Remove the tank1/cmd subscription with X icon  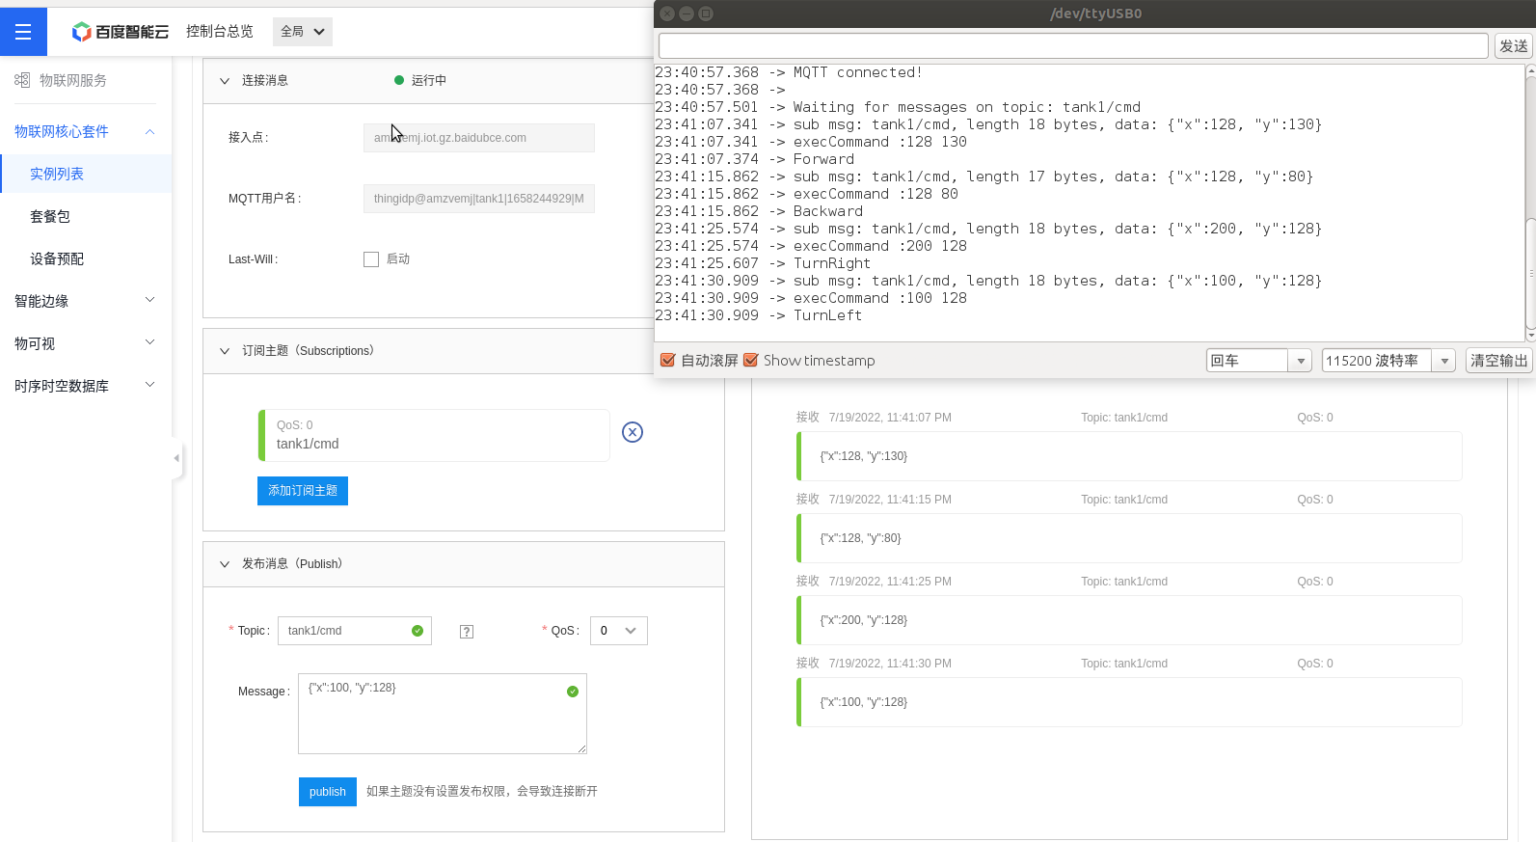point(632,432)
